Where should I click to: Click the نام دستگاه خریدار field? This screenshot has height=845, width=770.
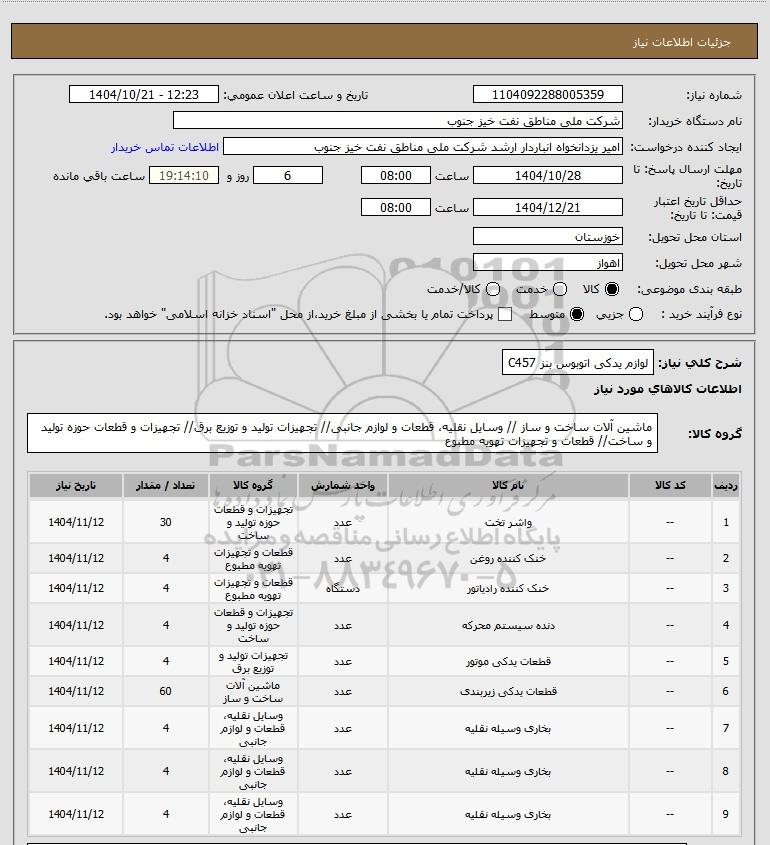tap(398, 120)
